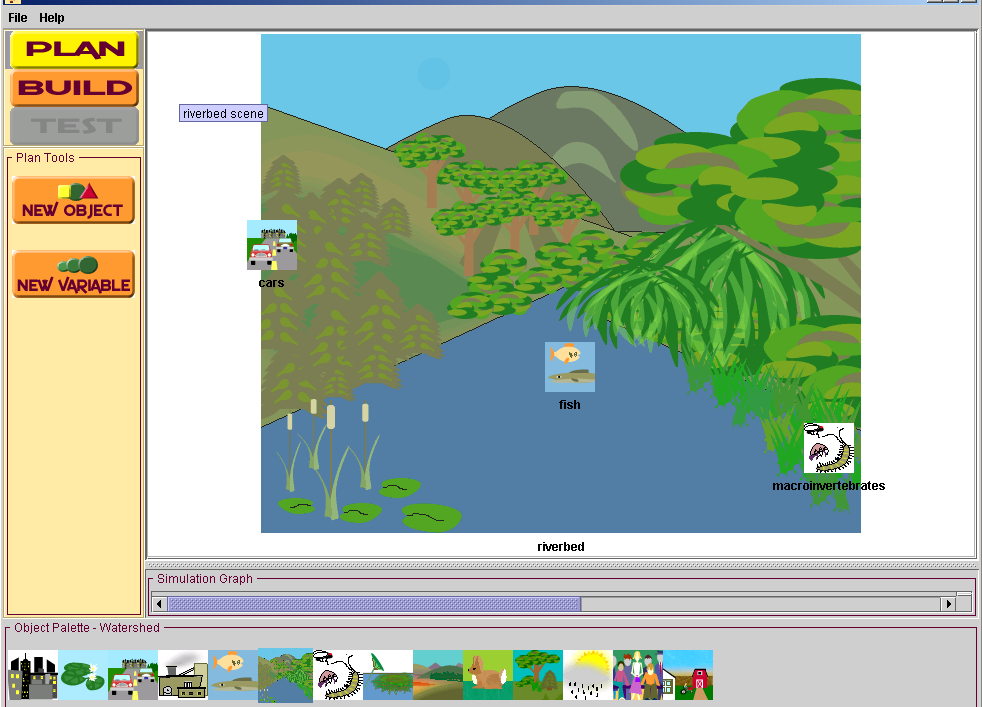The height and width of the screenshot is (707, 982).
Task: Select the rabbit object in the palette
Action: (x=488, y=675)
